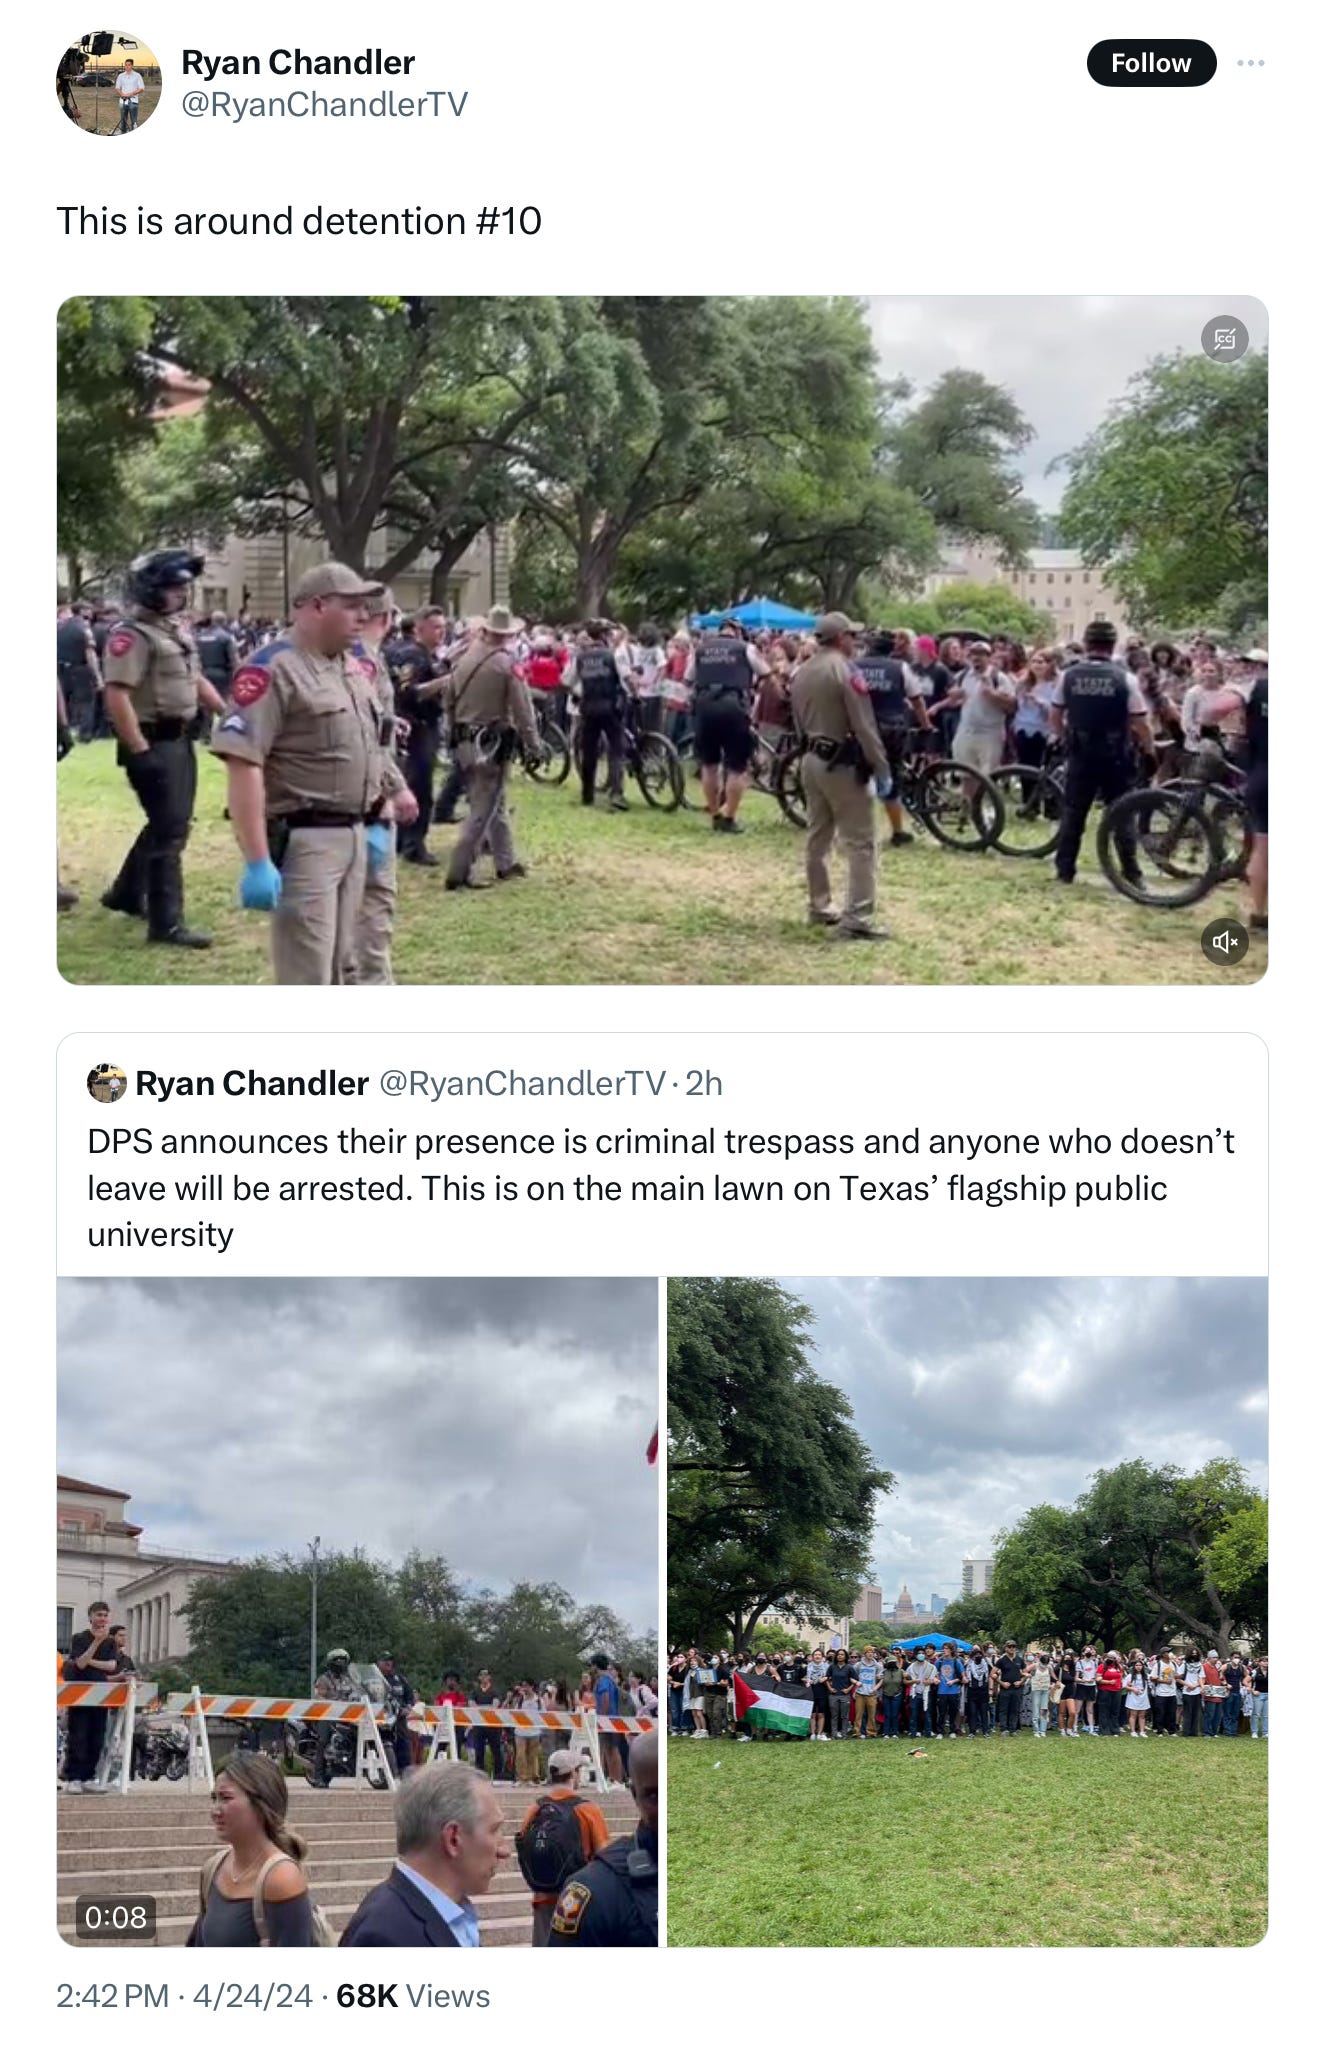Open the @RyanChandlerTV handle link
Screen dimensions: 1326x2046
[x=324, y=104]
